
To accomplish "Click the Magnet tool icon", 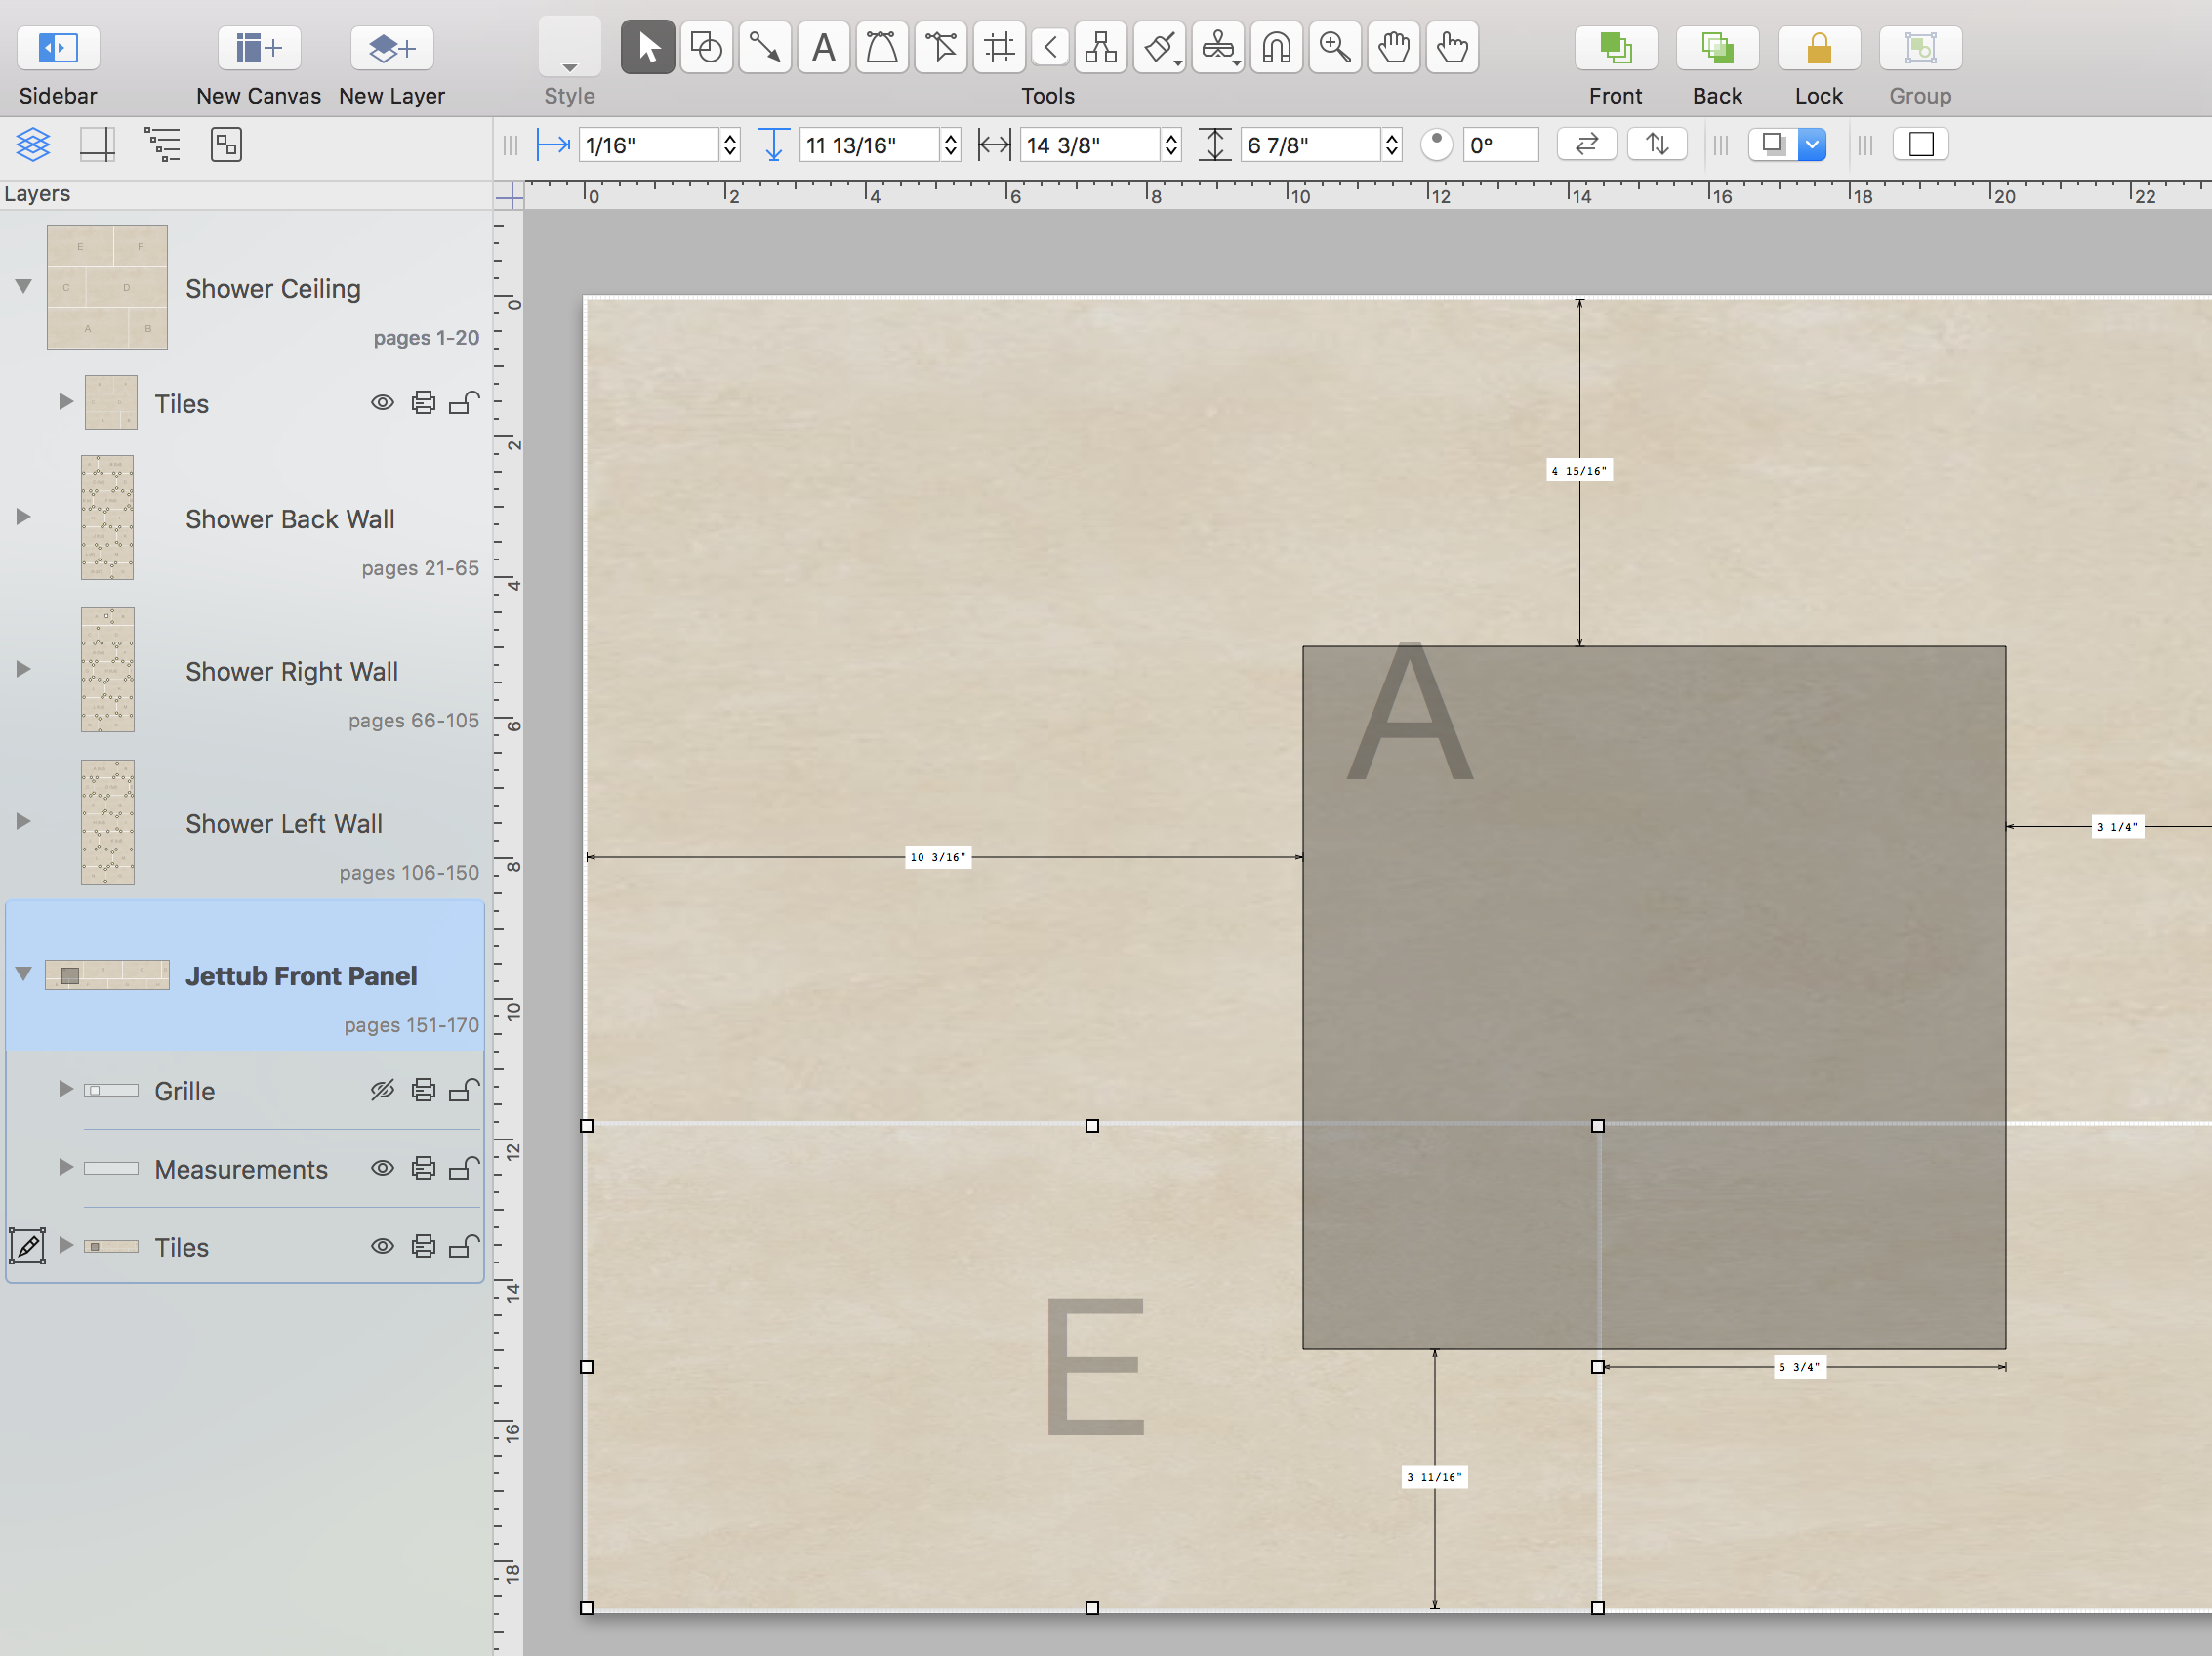I will 1276,47.
